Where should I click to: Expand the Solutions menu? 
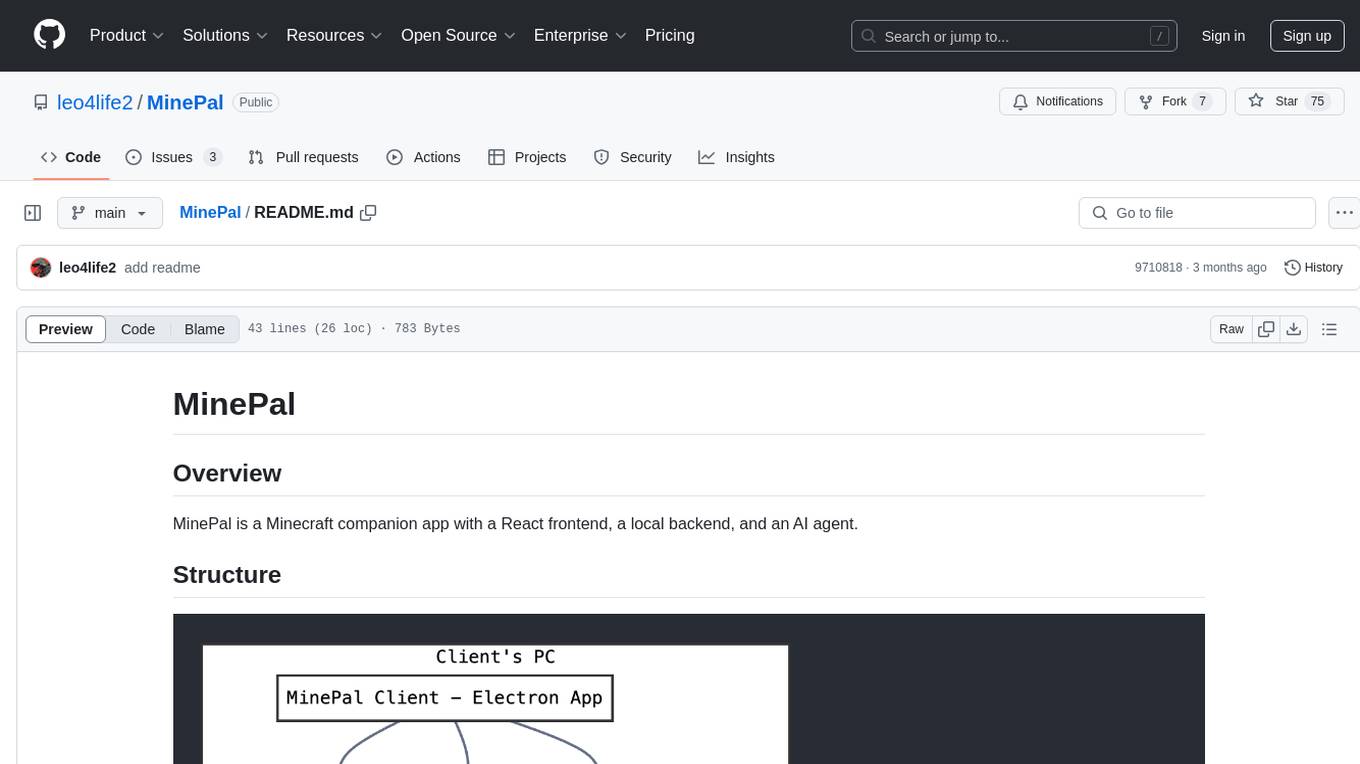(225, 35)
